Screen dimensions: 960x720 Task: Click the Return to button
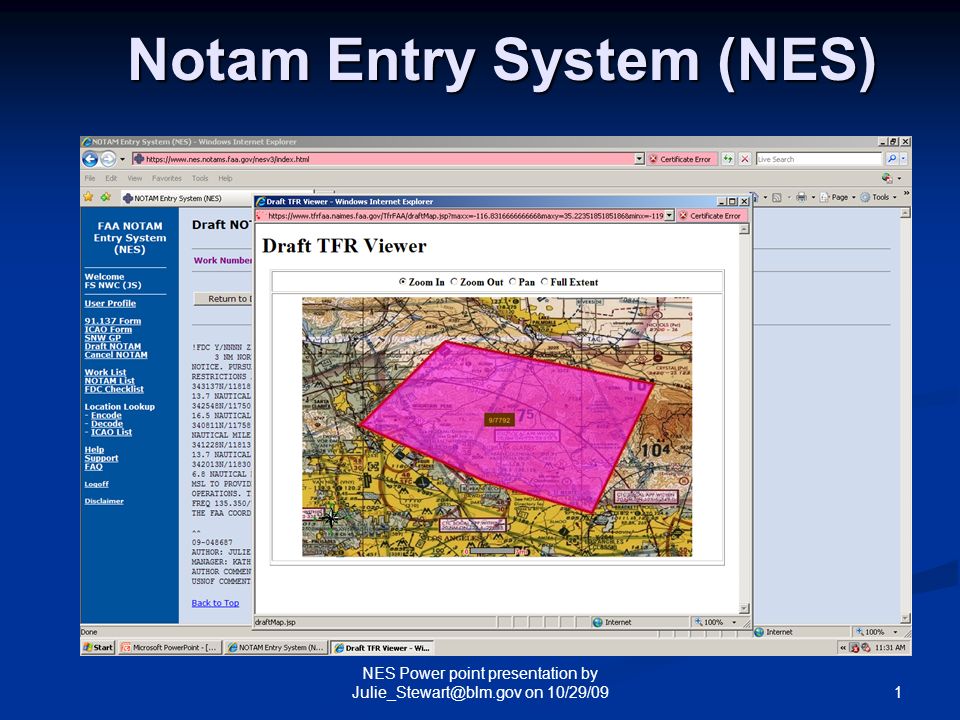click(223, 299)
